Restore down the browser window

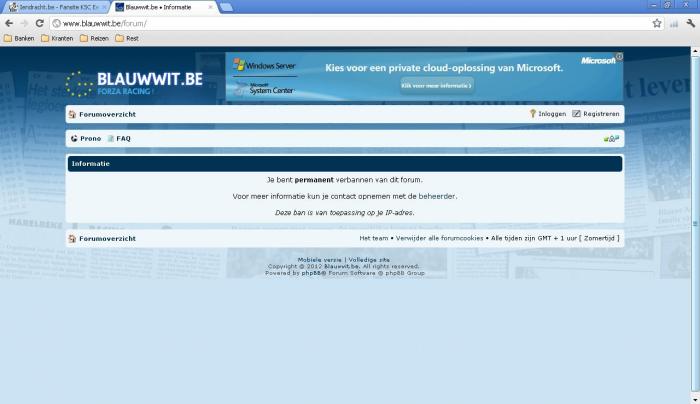tap(667, 5)
